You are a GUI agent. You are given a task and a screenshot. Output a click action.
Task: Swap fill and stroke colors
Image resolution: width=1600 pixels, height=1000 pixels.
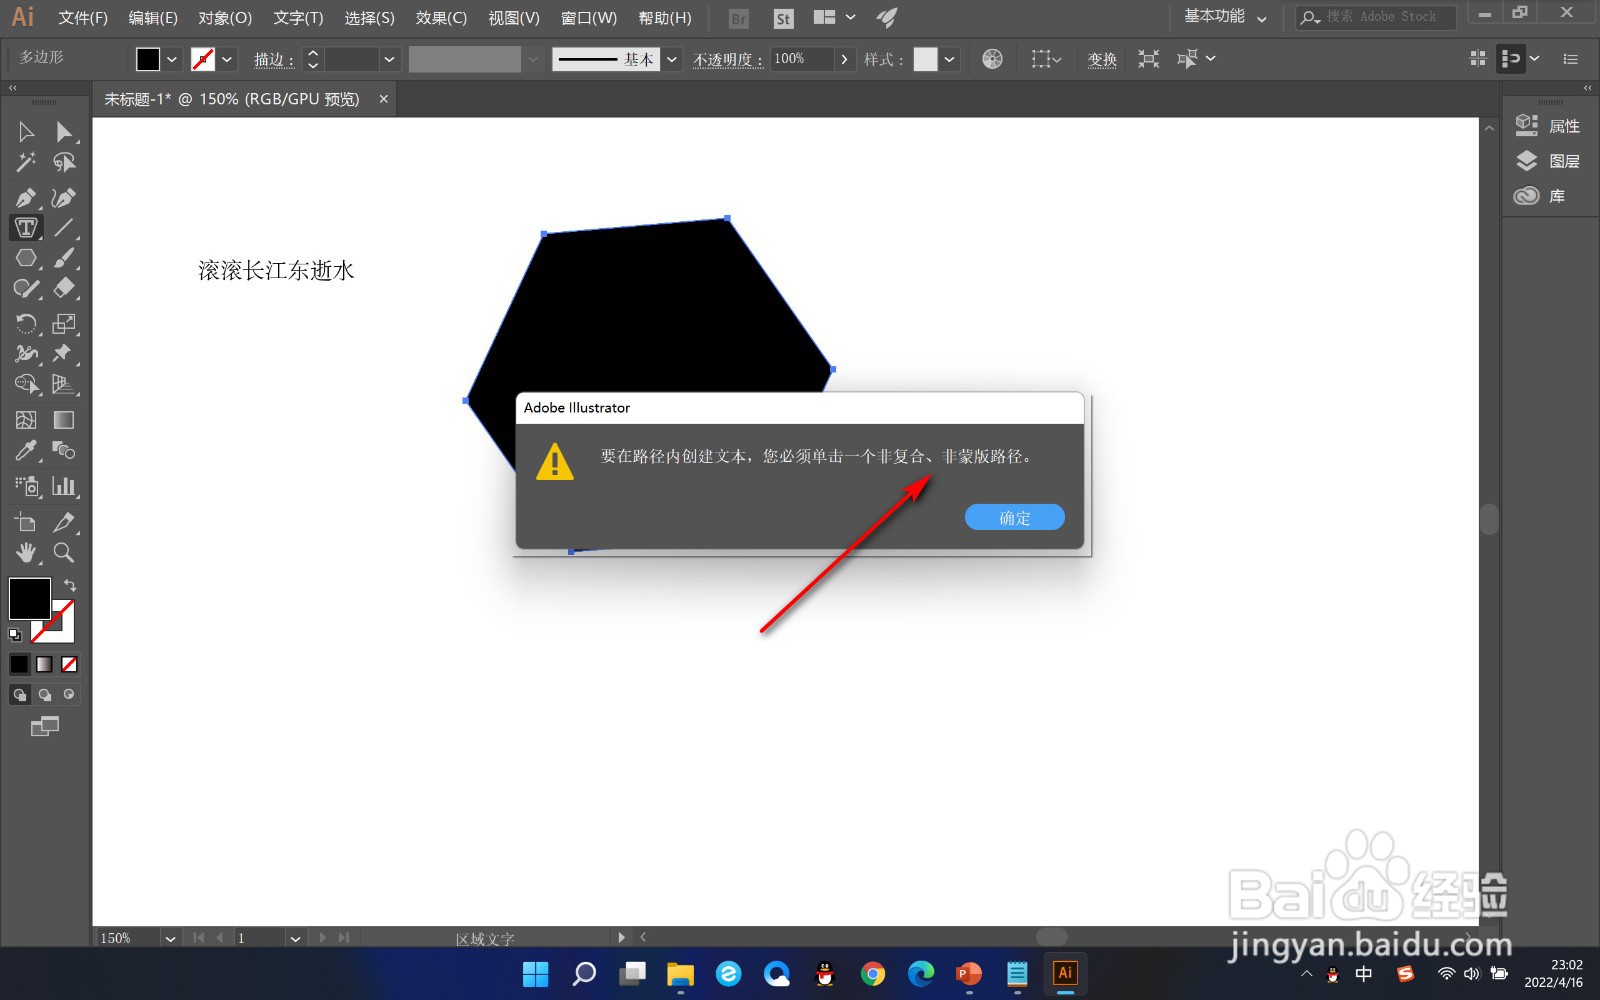click(x=70, y=585)
